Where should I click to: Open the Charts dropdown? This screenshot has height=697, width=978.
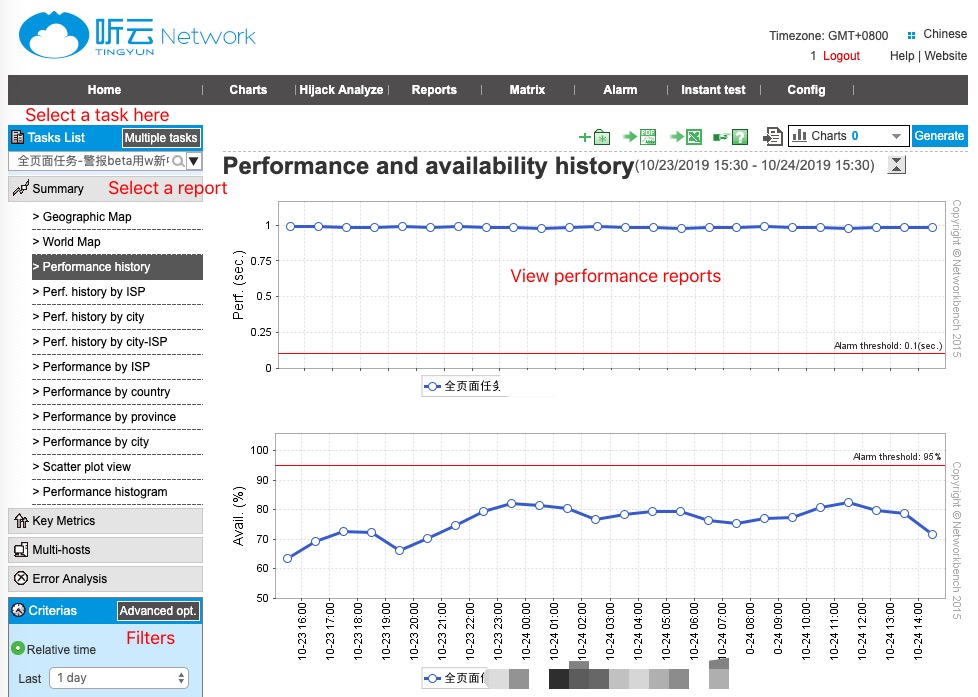pyautogui.click(x=847, y=136)
